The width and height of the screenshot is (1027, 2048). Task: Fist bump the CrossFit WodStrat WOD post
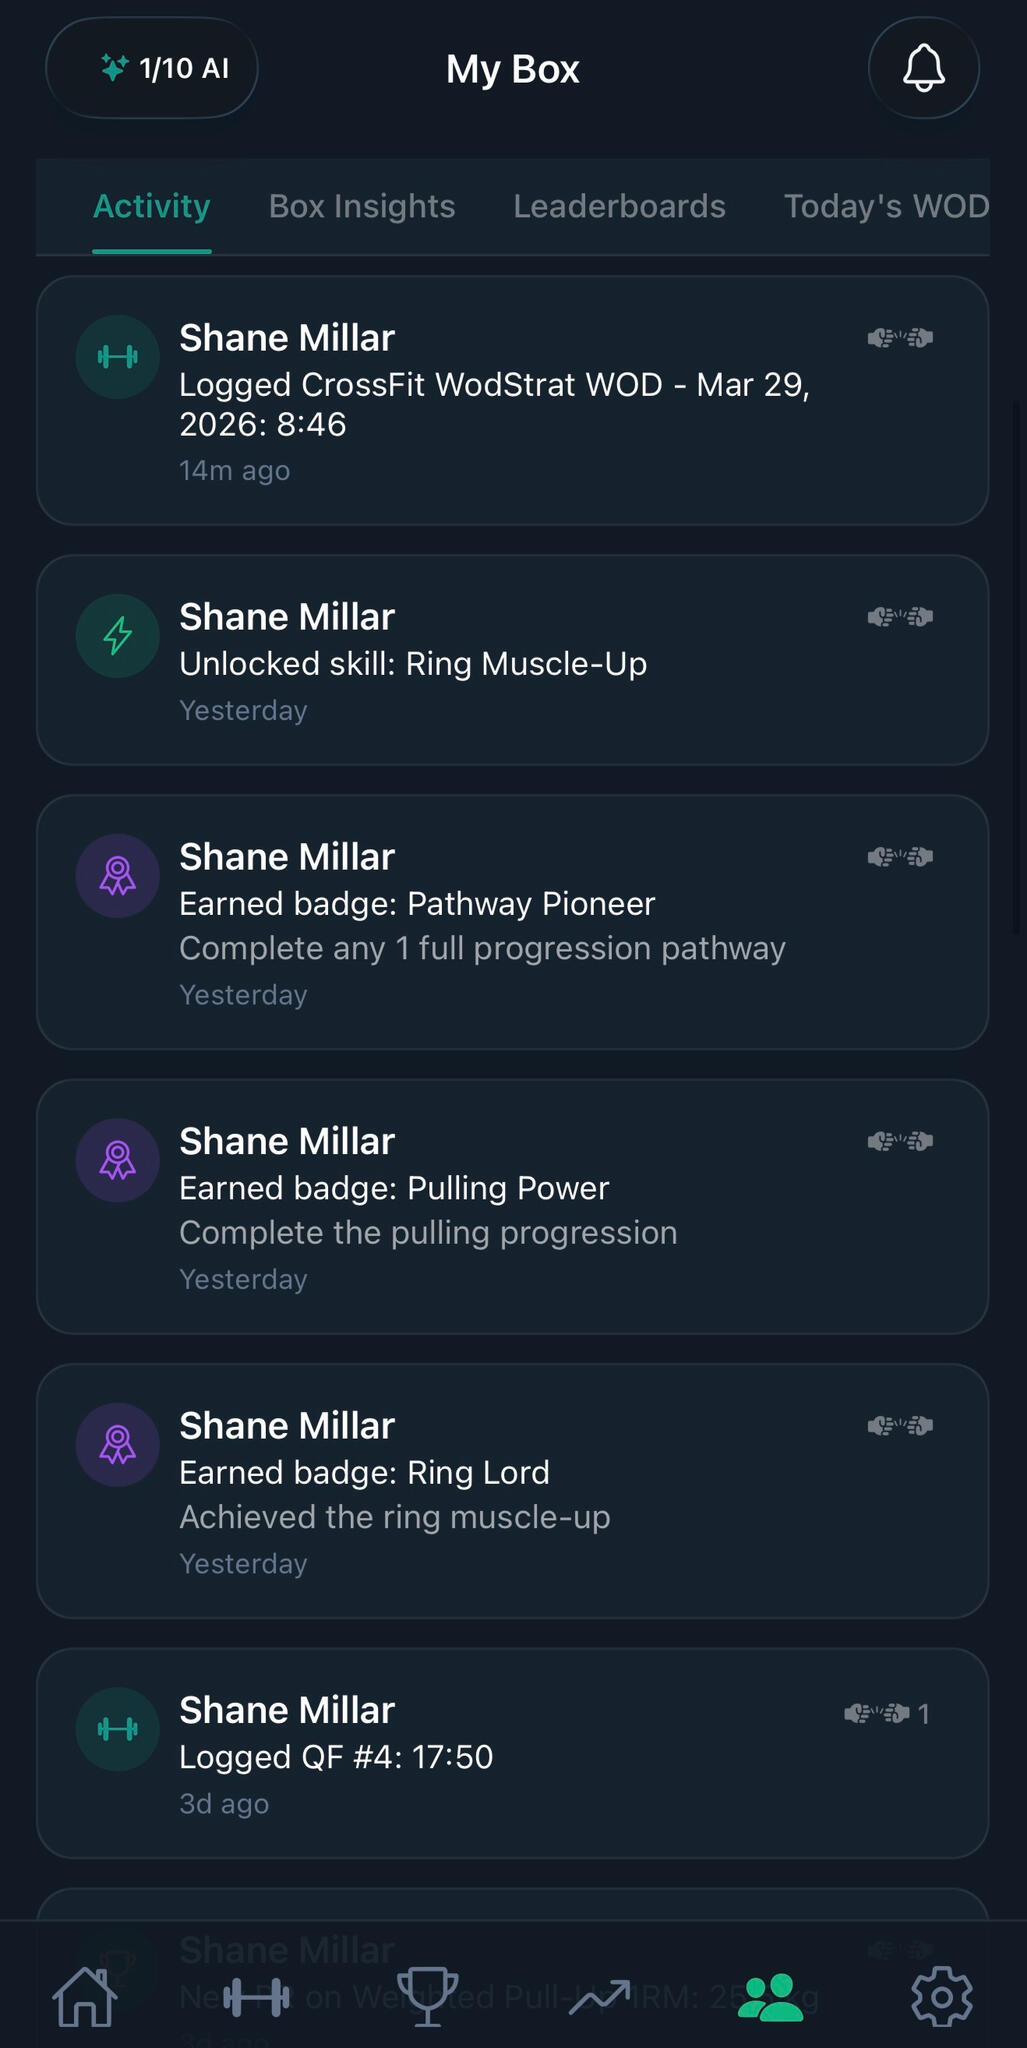[x=900, y=338]
